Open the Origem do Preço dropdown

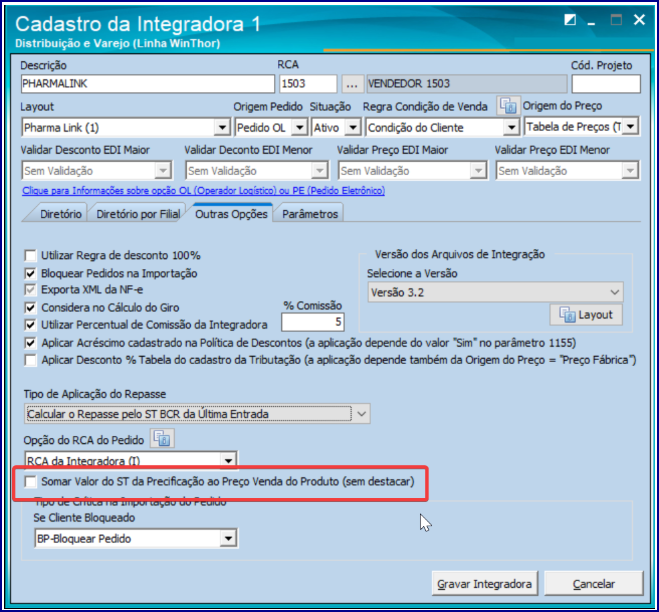coord(631,127)
